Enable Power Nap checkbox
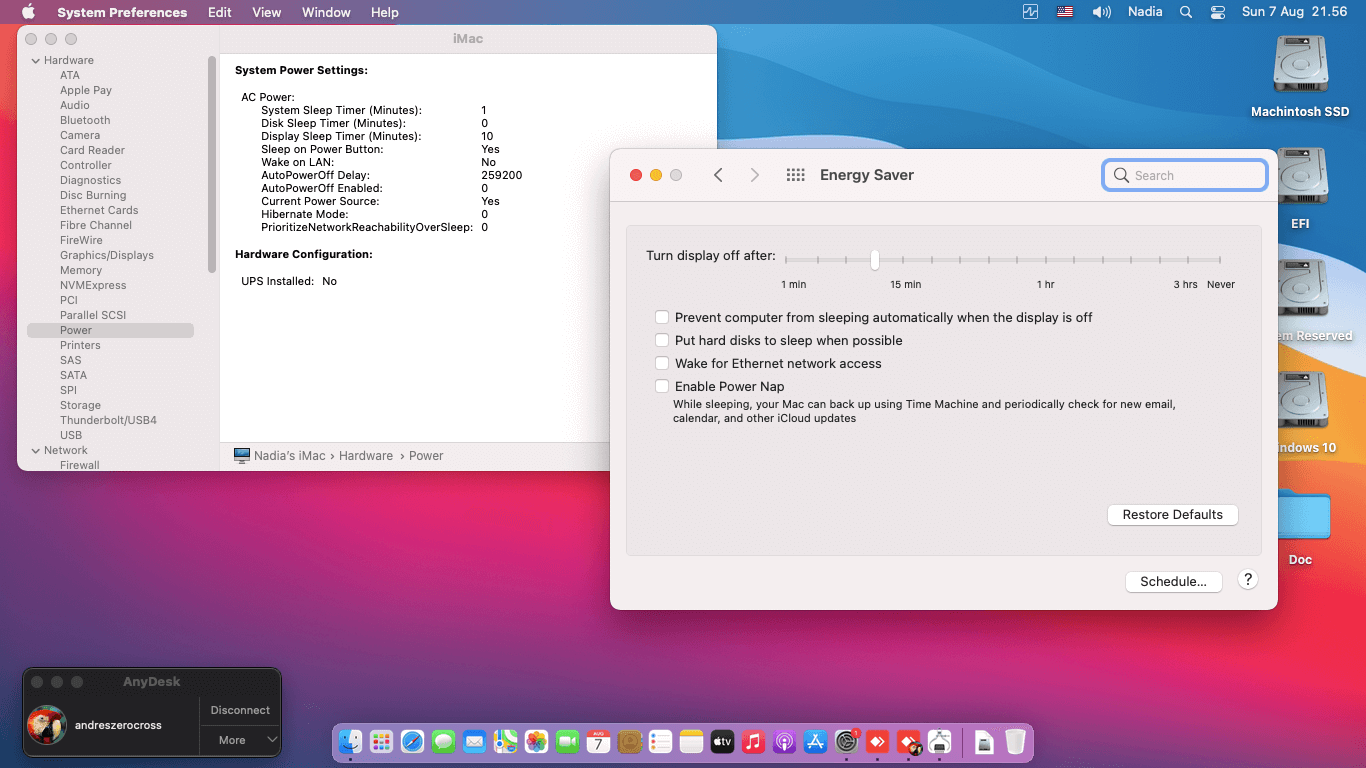The image size is (1366, 768). point(662,386)
